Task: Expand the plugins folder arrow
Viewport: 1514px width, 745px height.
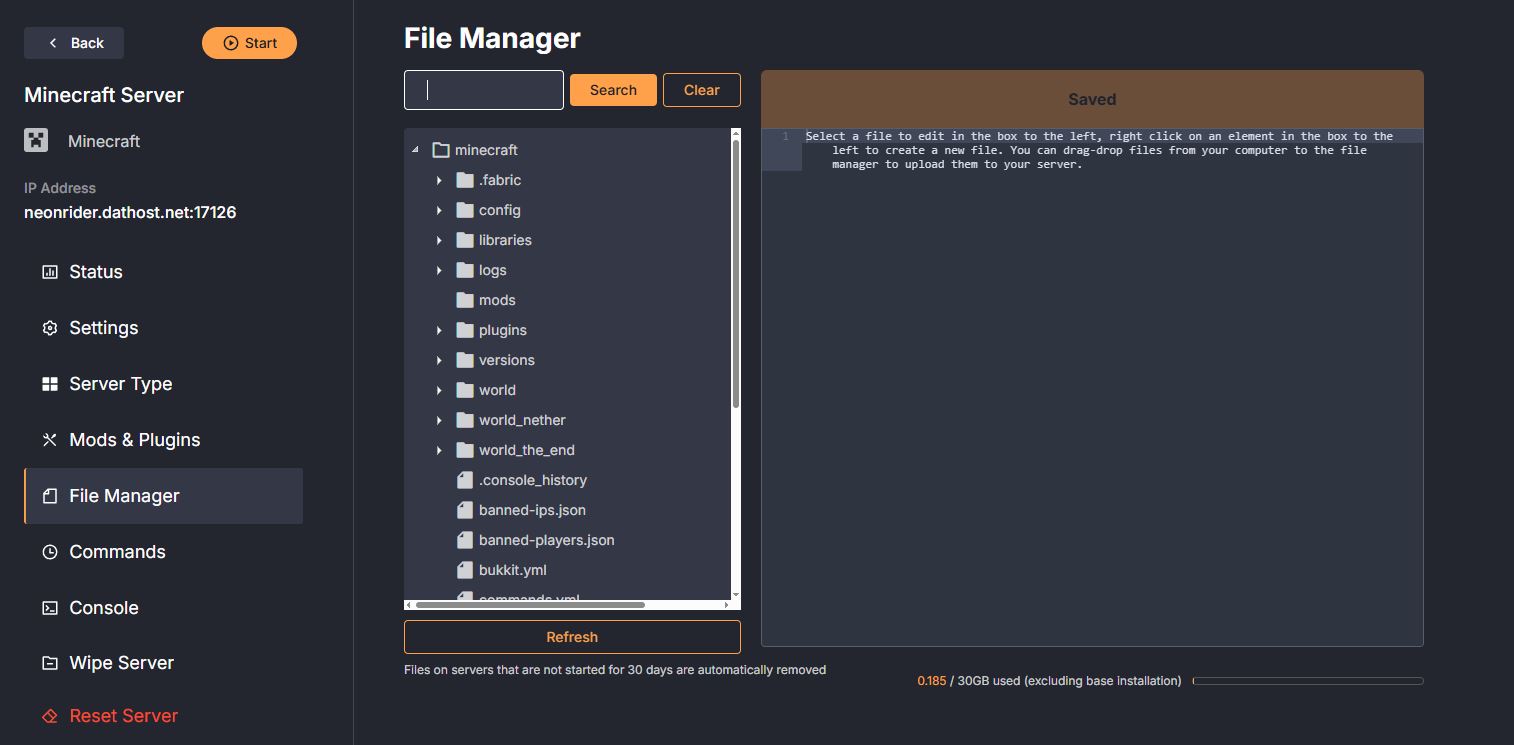Action: coord(439,330)
